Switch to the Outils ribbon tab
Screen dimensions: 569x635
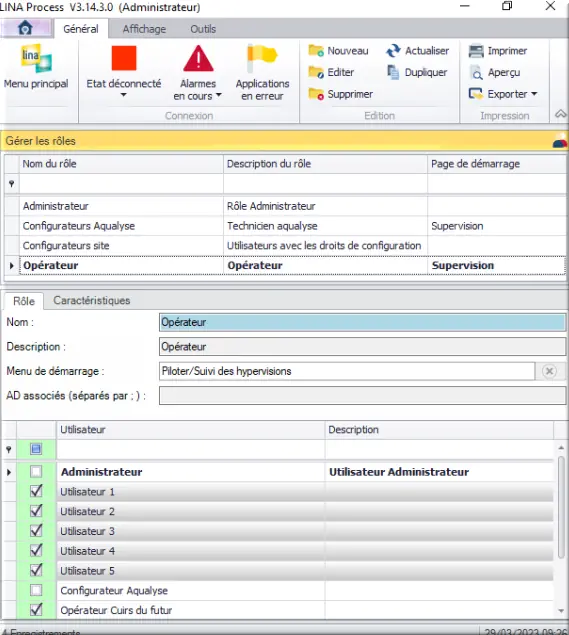203,29
